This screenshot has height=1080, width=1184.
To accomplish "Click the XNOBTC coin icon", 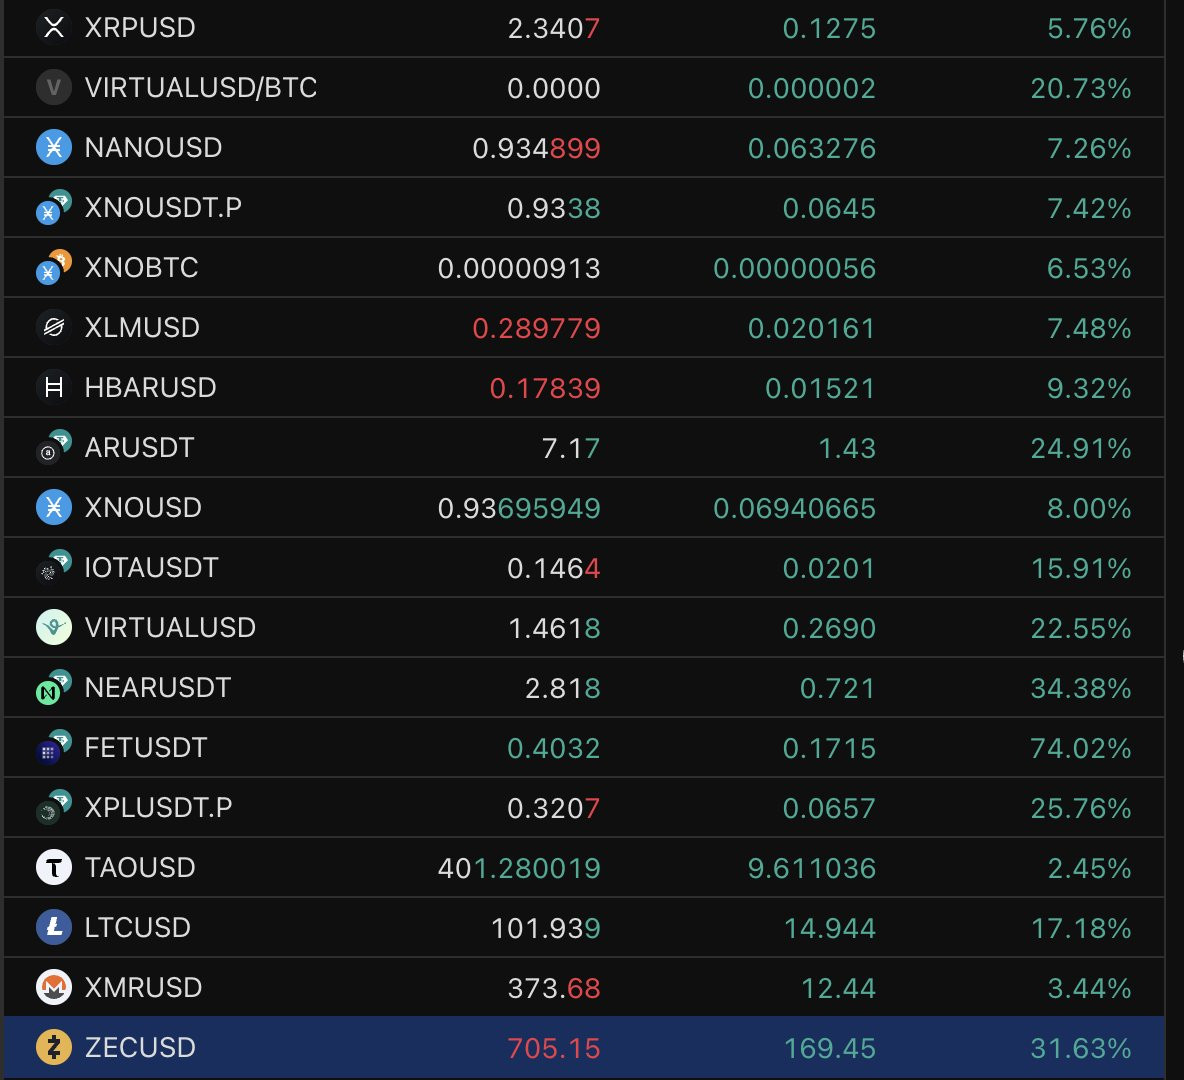I will point(54,267).
